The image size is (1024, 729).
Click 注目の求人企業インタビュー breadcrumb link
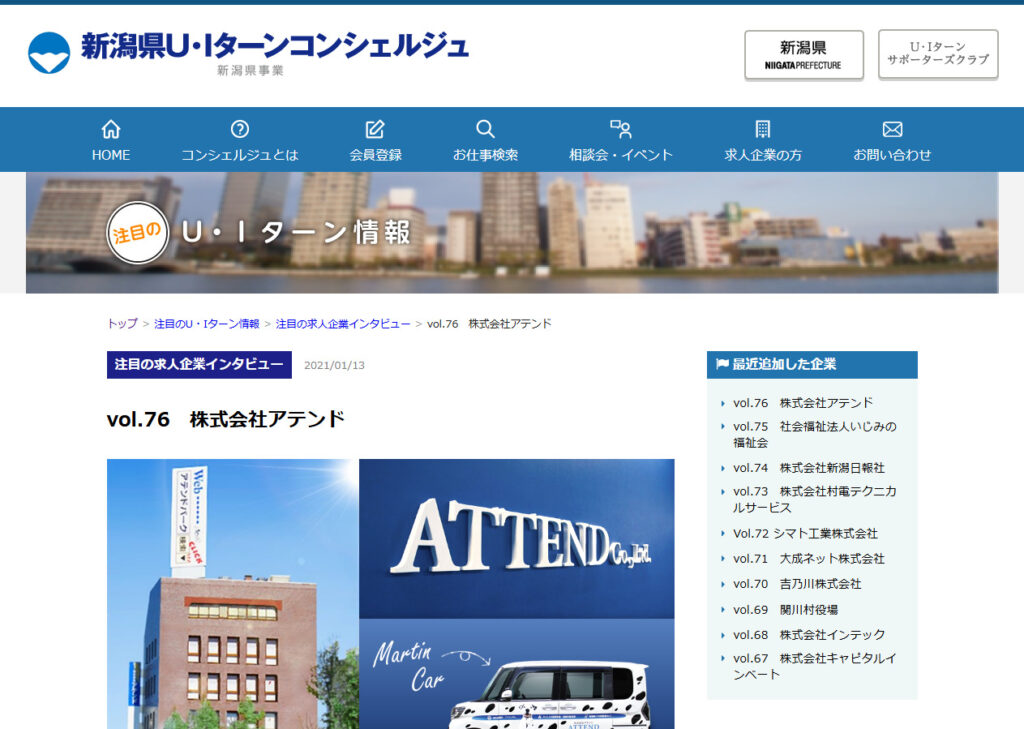(343, 323)
